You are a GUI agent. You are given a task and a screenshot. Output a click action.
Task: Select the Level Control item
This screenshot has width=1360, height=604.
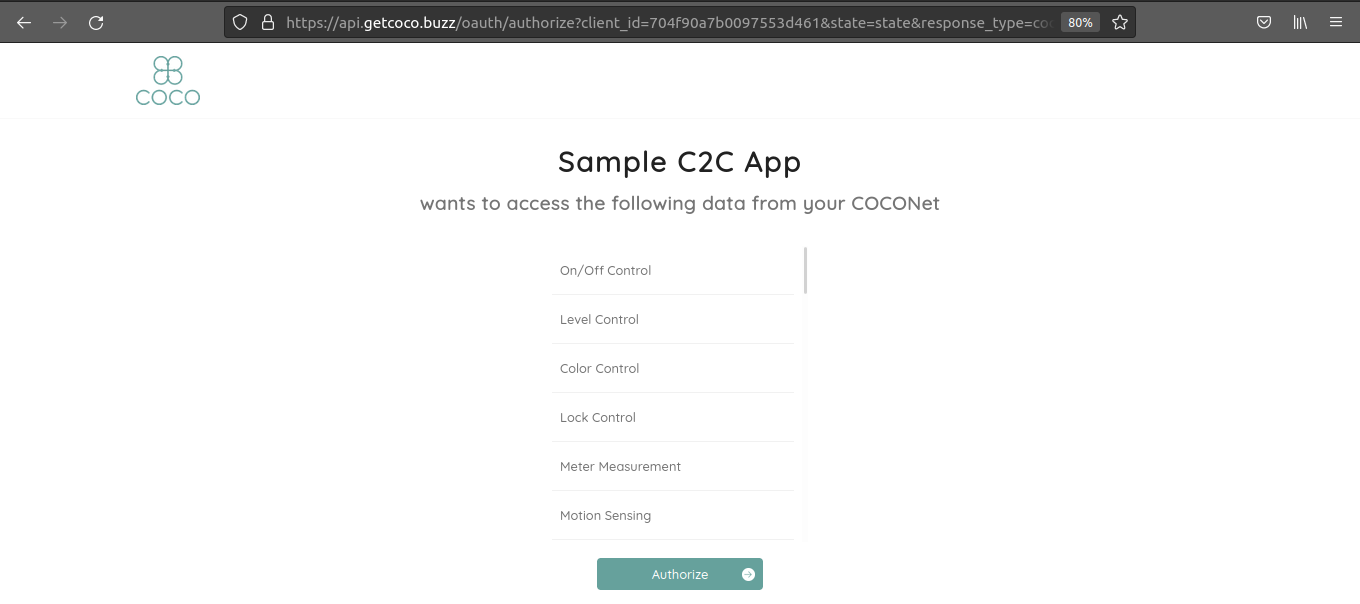(600, 320)
